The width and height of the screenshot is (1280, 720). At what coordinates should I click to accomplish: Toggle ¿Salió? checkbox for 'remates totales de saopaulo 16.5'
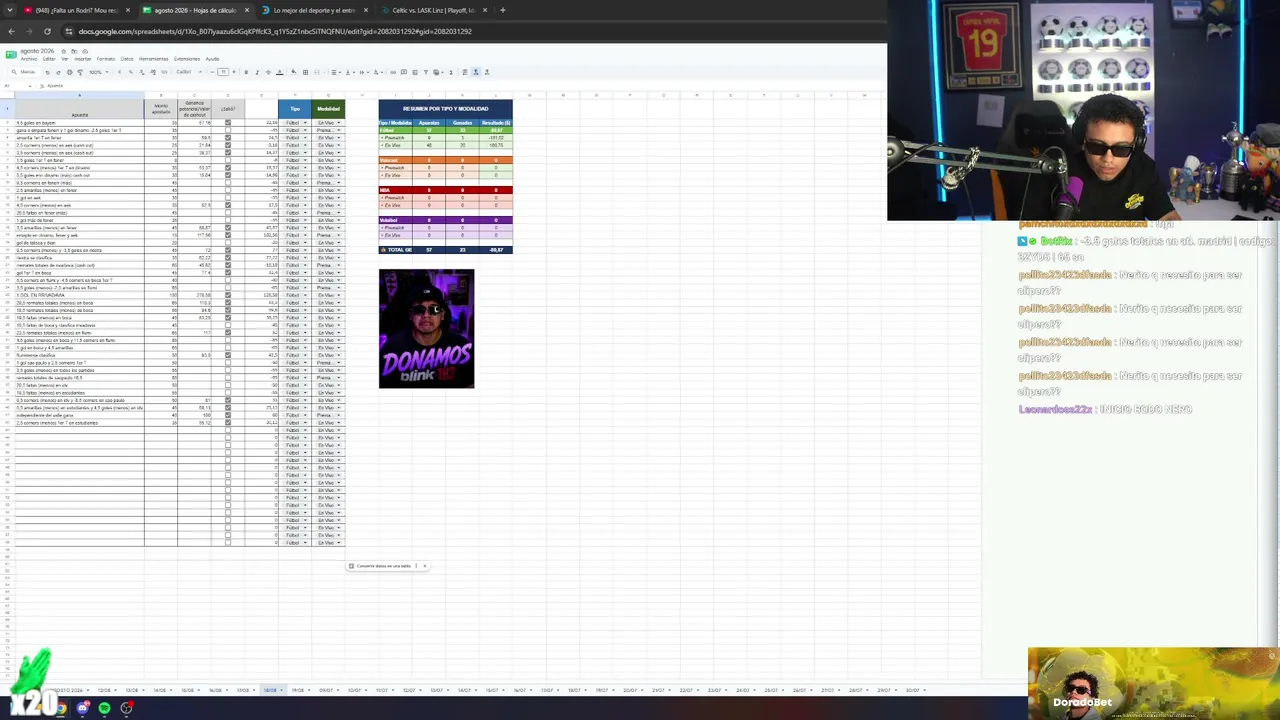[228, 378]
